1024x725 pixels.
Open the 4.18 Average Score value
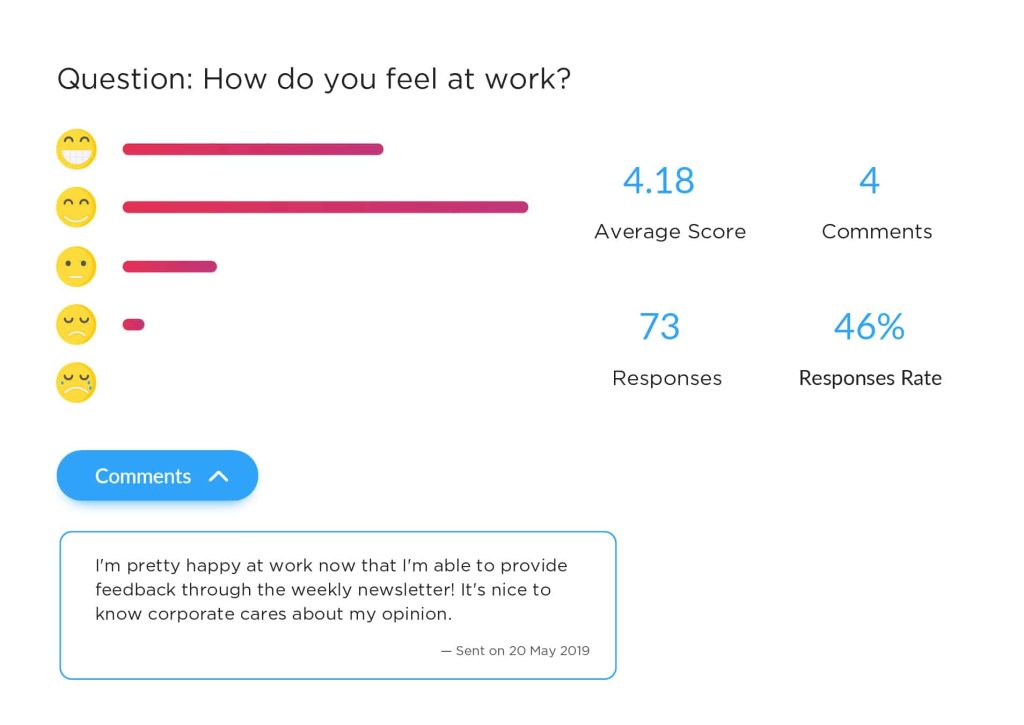659,181
